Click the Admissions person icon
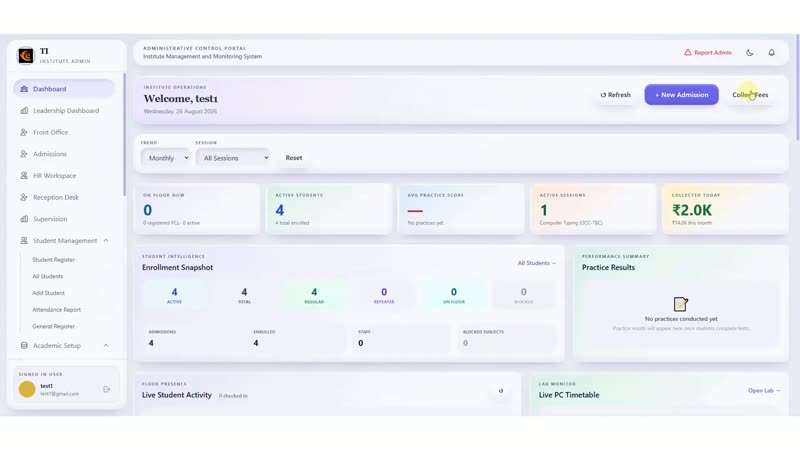This screenshot has width=800, height=450. pos(24,154)
